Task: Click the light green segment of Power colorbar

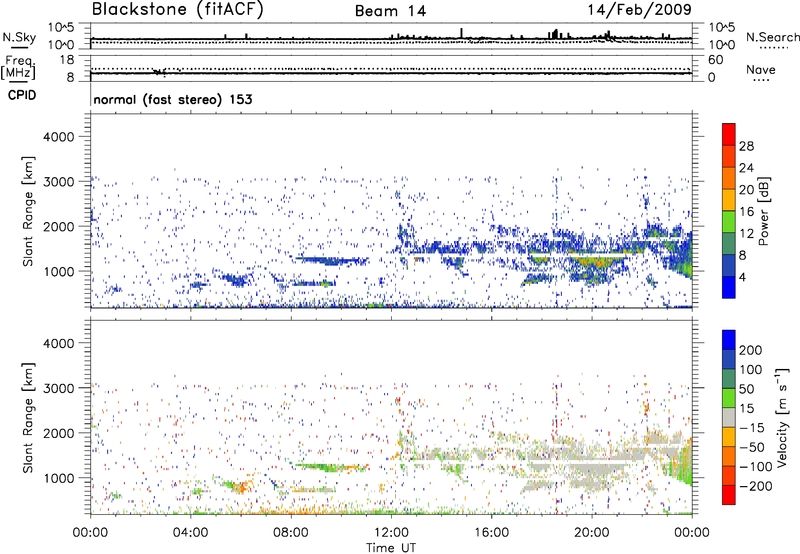Action: pyautogui.click(x=729, y=222)
